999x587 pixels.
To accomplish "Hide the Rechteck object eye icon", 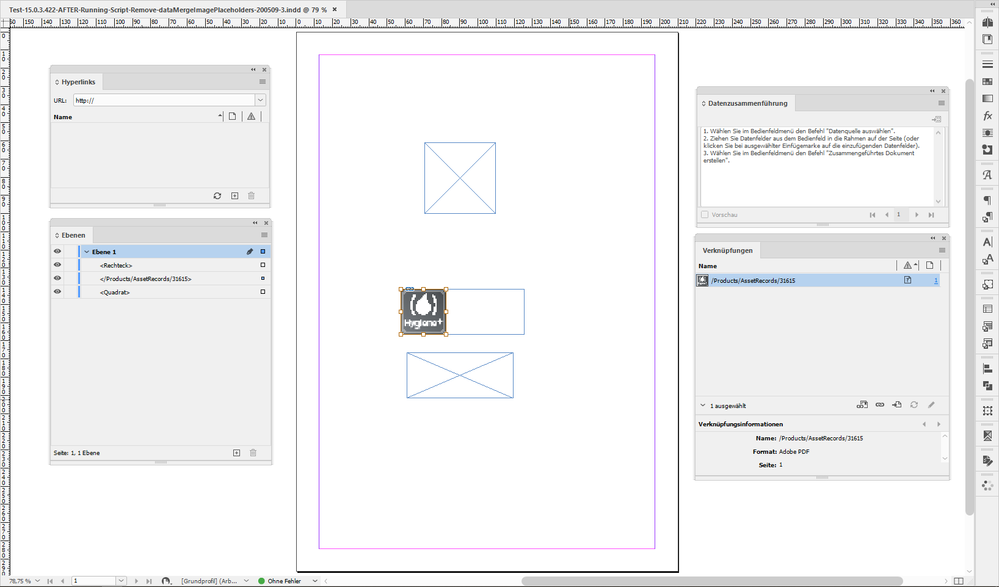I will coord(57,265).
